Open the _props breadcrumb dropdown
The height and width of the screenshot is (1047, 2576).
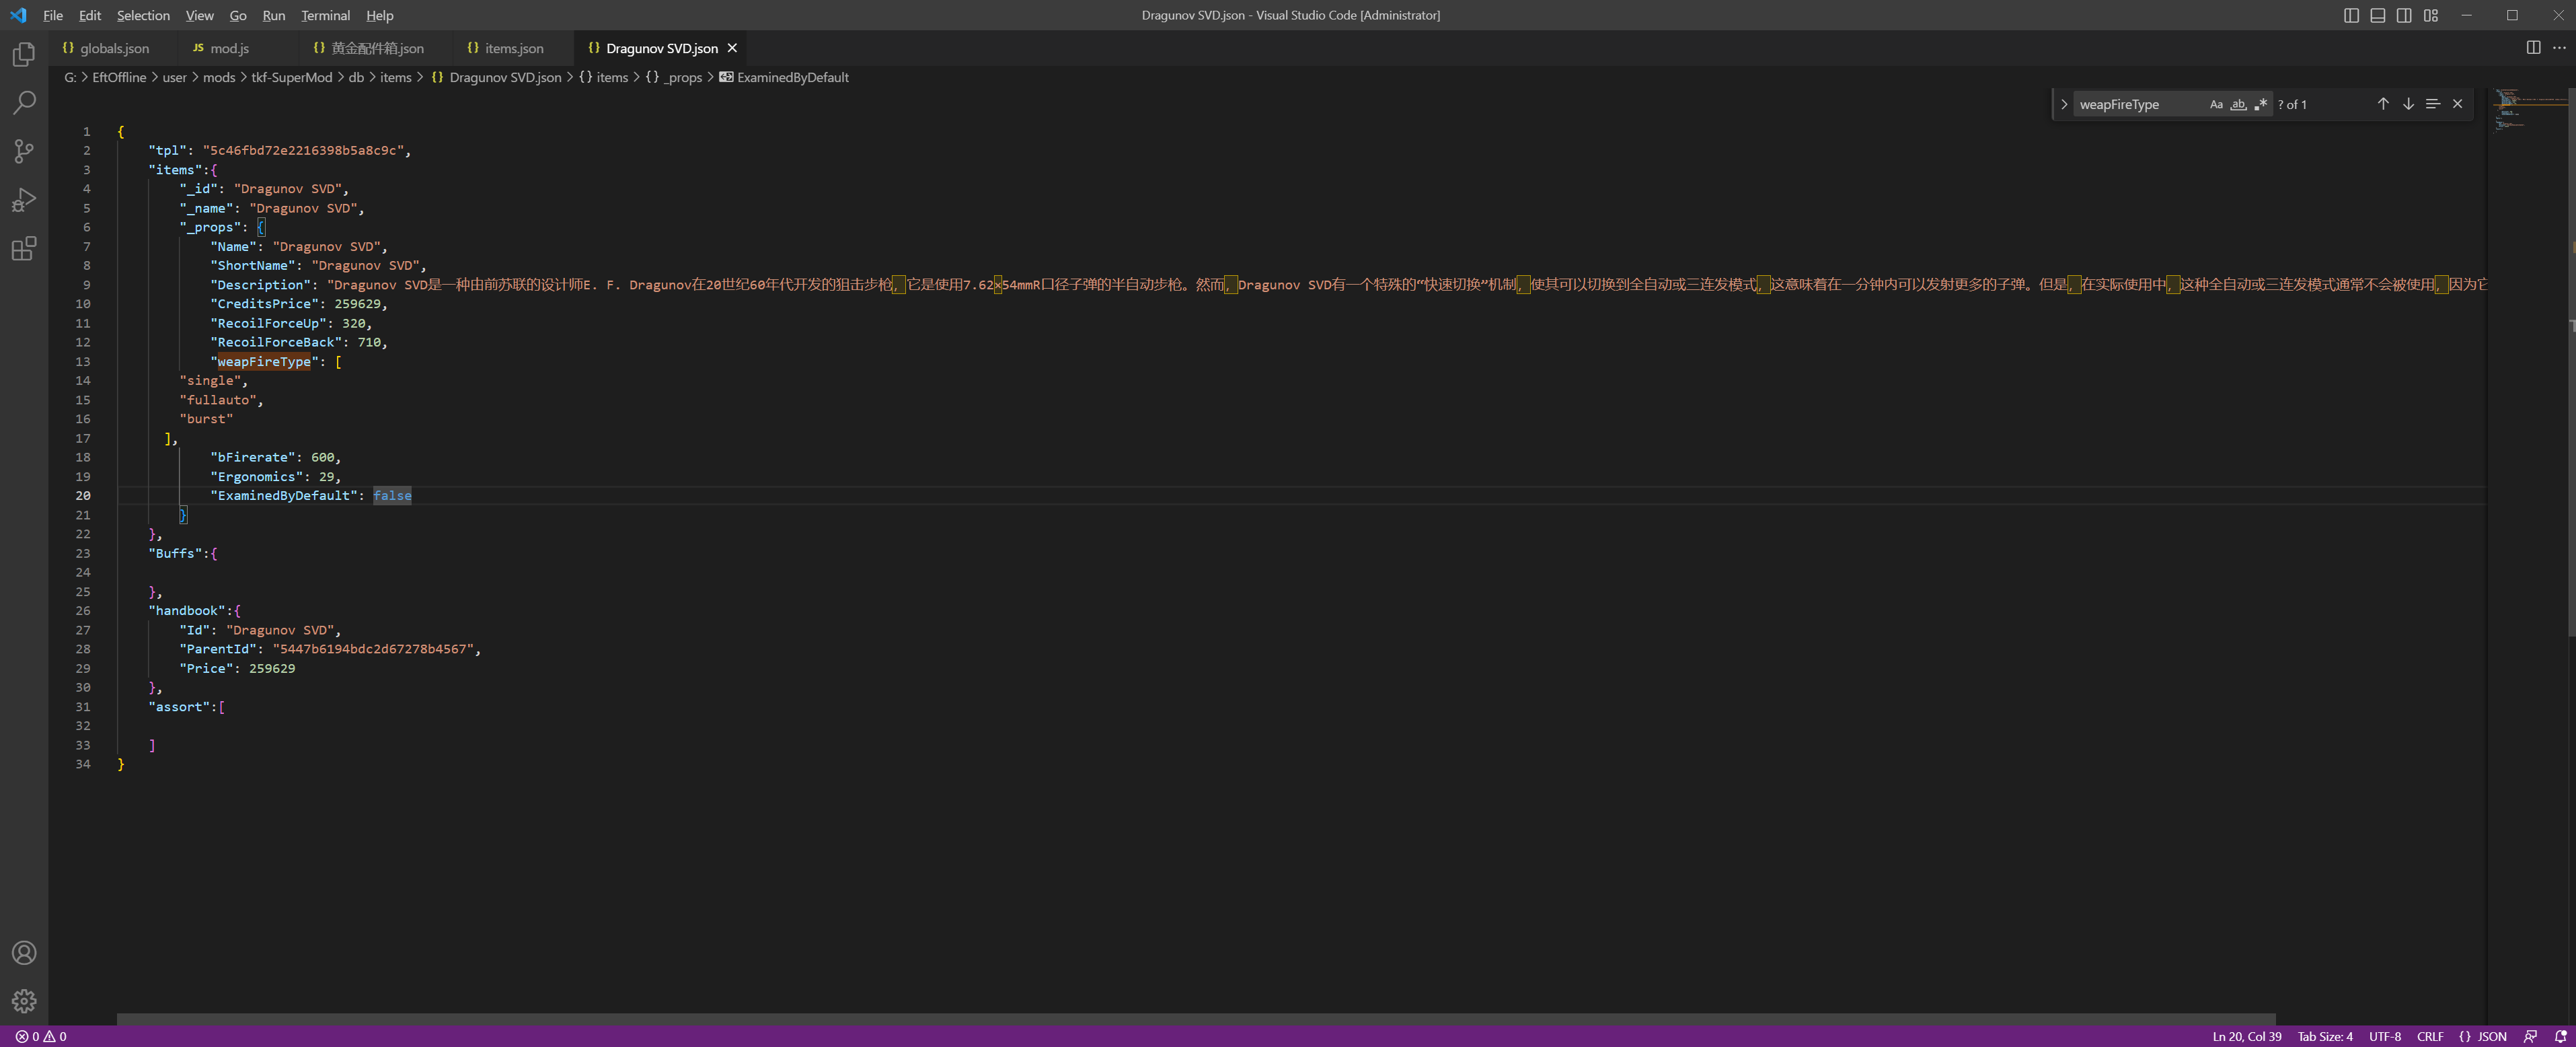684,77
